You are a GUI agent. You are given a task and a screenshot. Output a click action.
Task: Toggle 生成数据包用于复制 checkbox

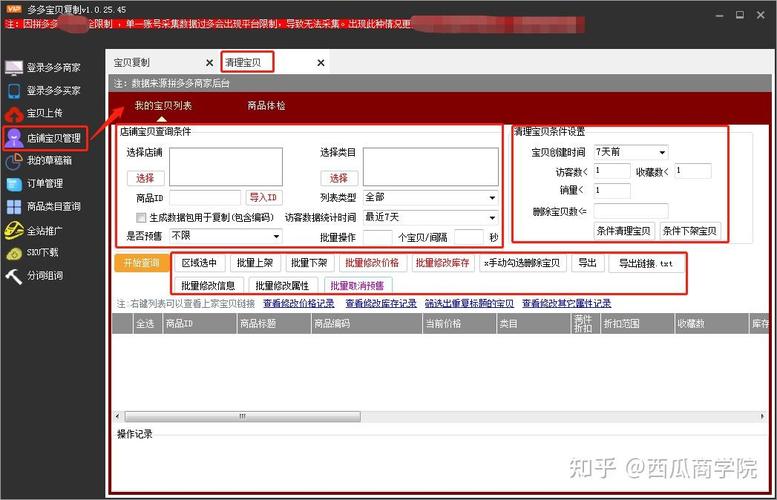coord(141,218)
